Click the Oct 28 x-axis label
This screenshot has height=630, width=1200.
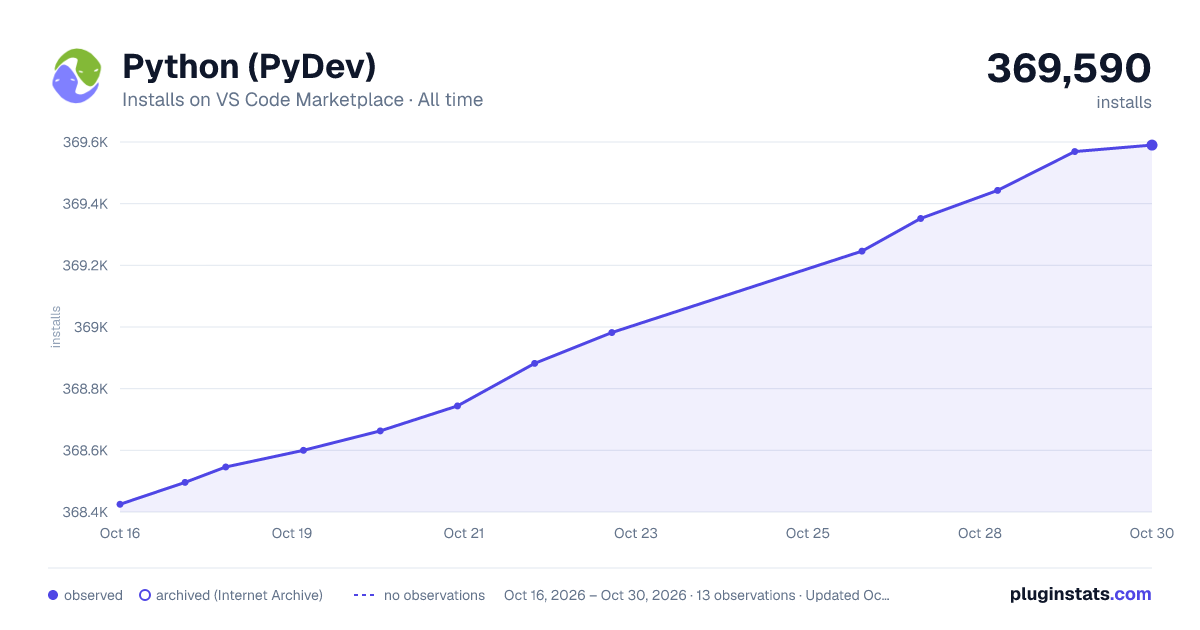[x=980, y=533]
